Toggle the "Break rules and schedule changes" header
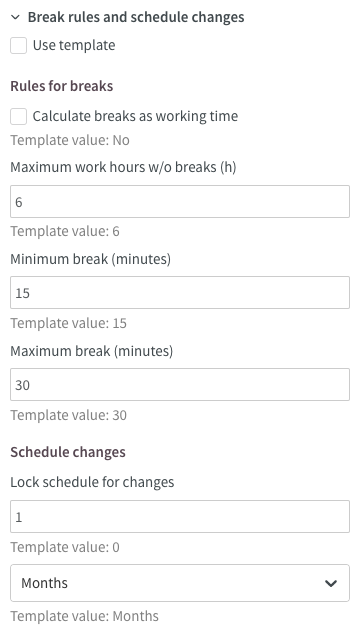360x629 pixels. (x=136, y=17)
